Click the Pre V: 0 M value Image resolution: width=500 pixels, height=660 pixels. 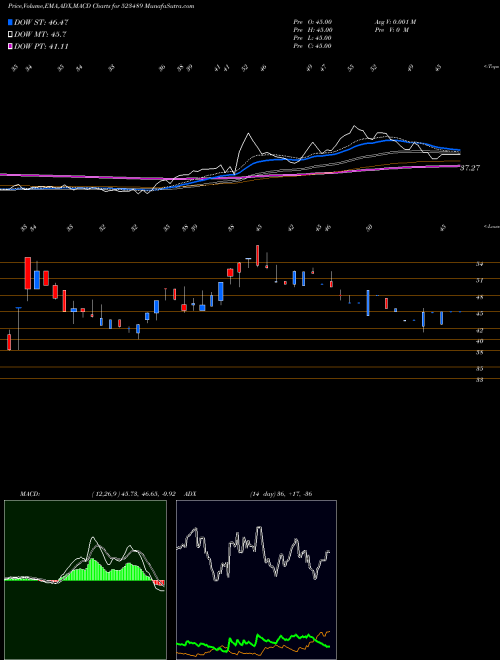[391, 30]
